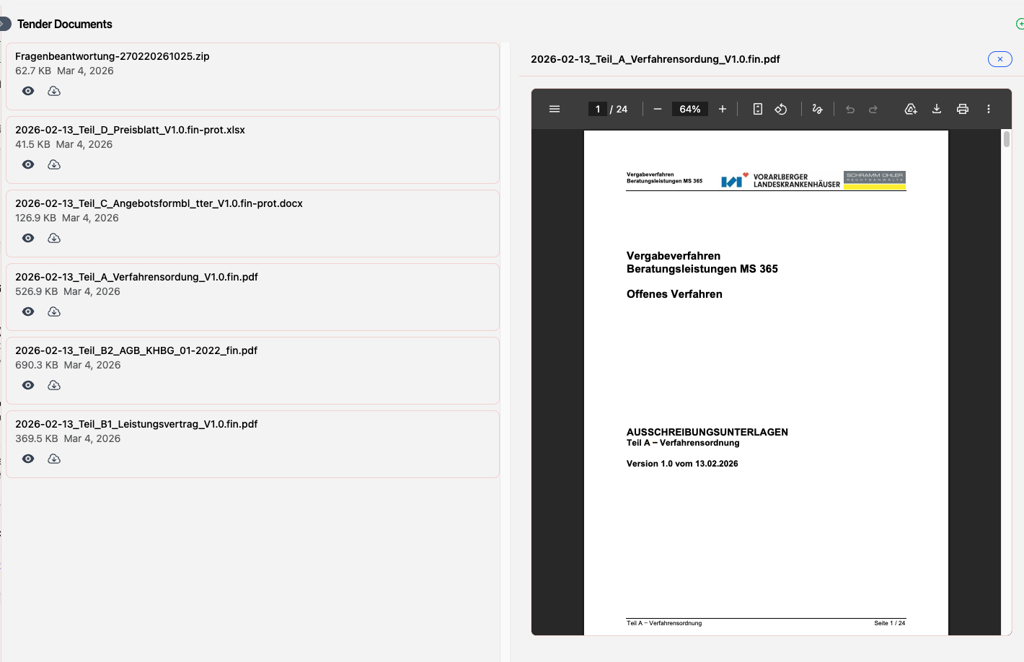Screen dimensions: 1024x662
Task: Download the PDF from viewer toolbar
Action: (936, 109)
